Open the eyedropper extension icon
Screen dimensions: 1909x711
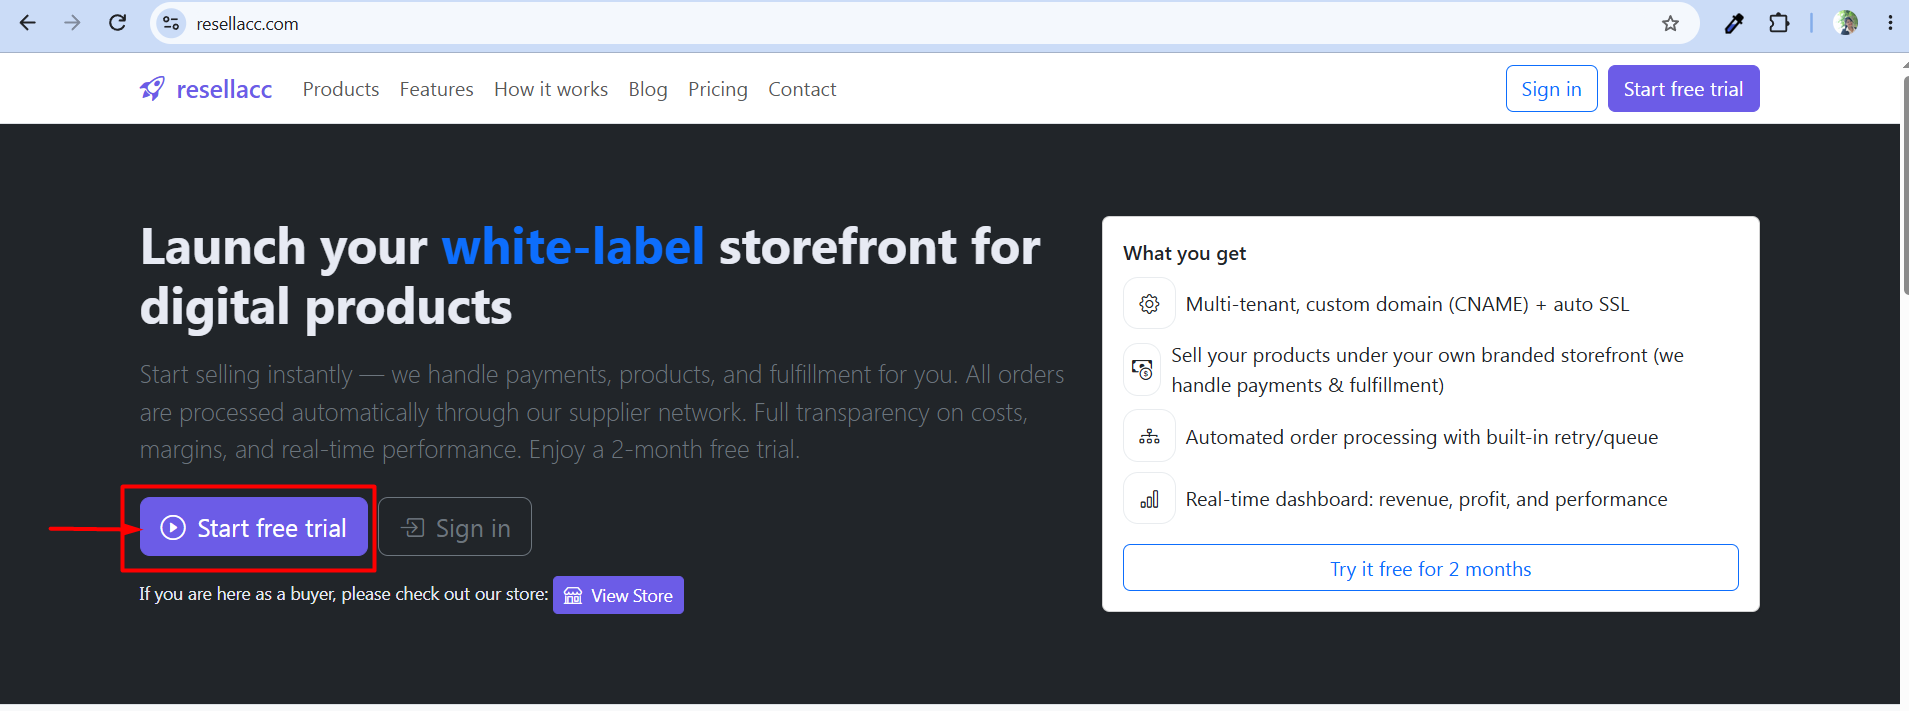tap(1734, 23)
